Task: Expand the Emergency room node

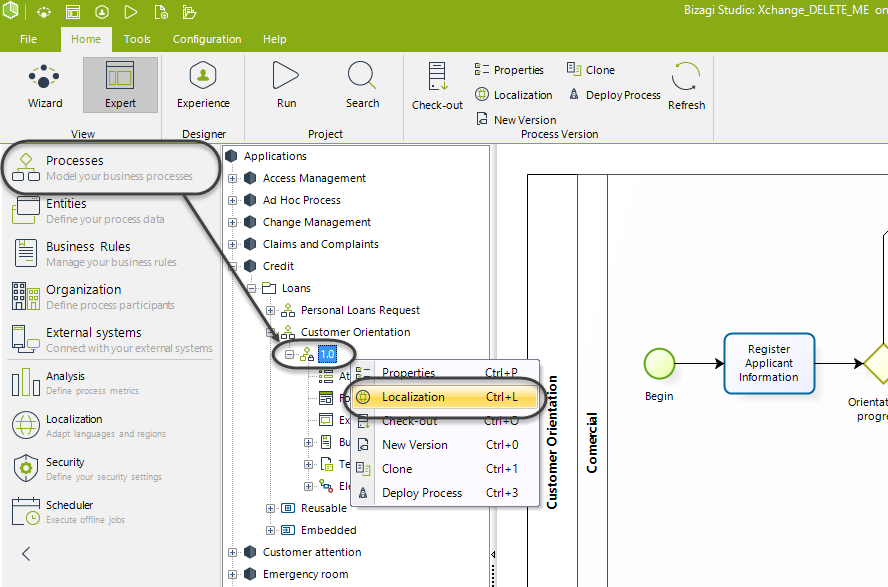Action: (x=232, y=575)
